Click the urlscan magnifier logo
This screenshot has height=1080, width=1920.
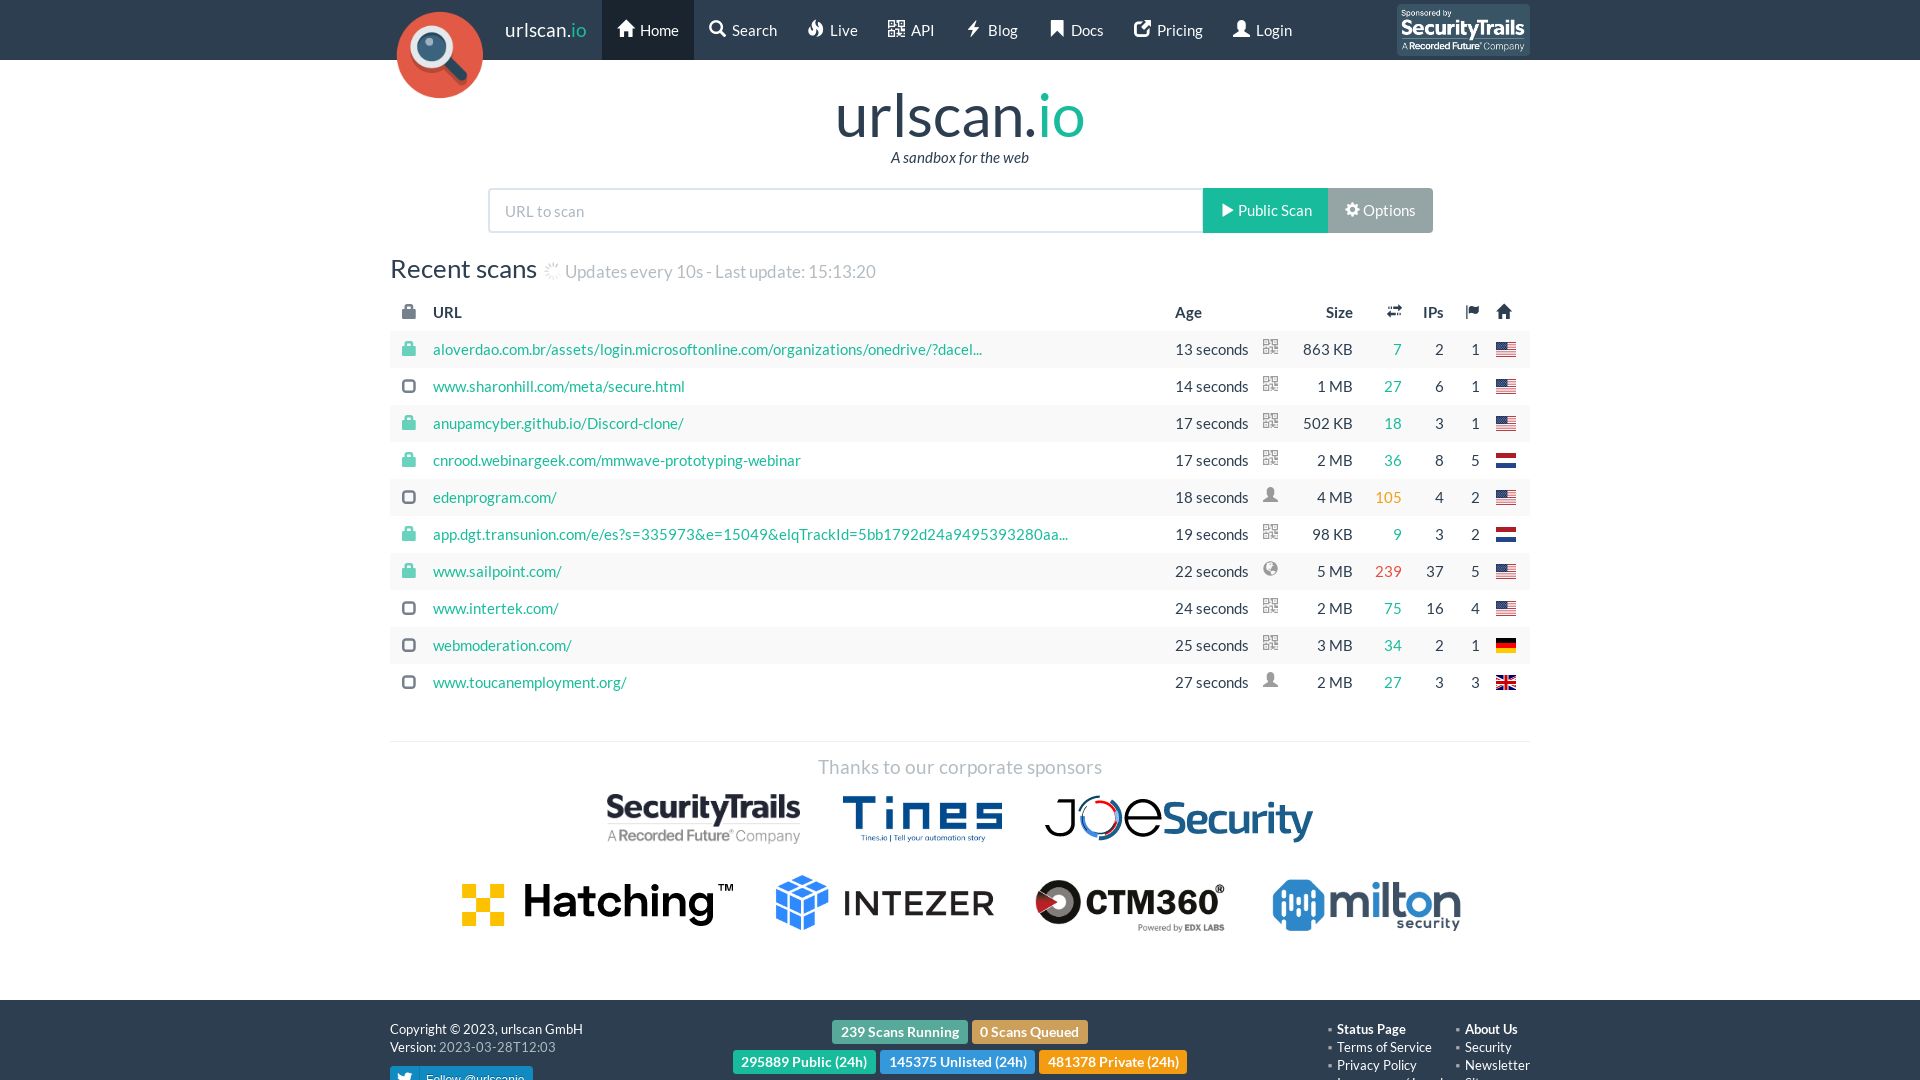440,55
